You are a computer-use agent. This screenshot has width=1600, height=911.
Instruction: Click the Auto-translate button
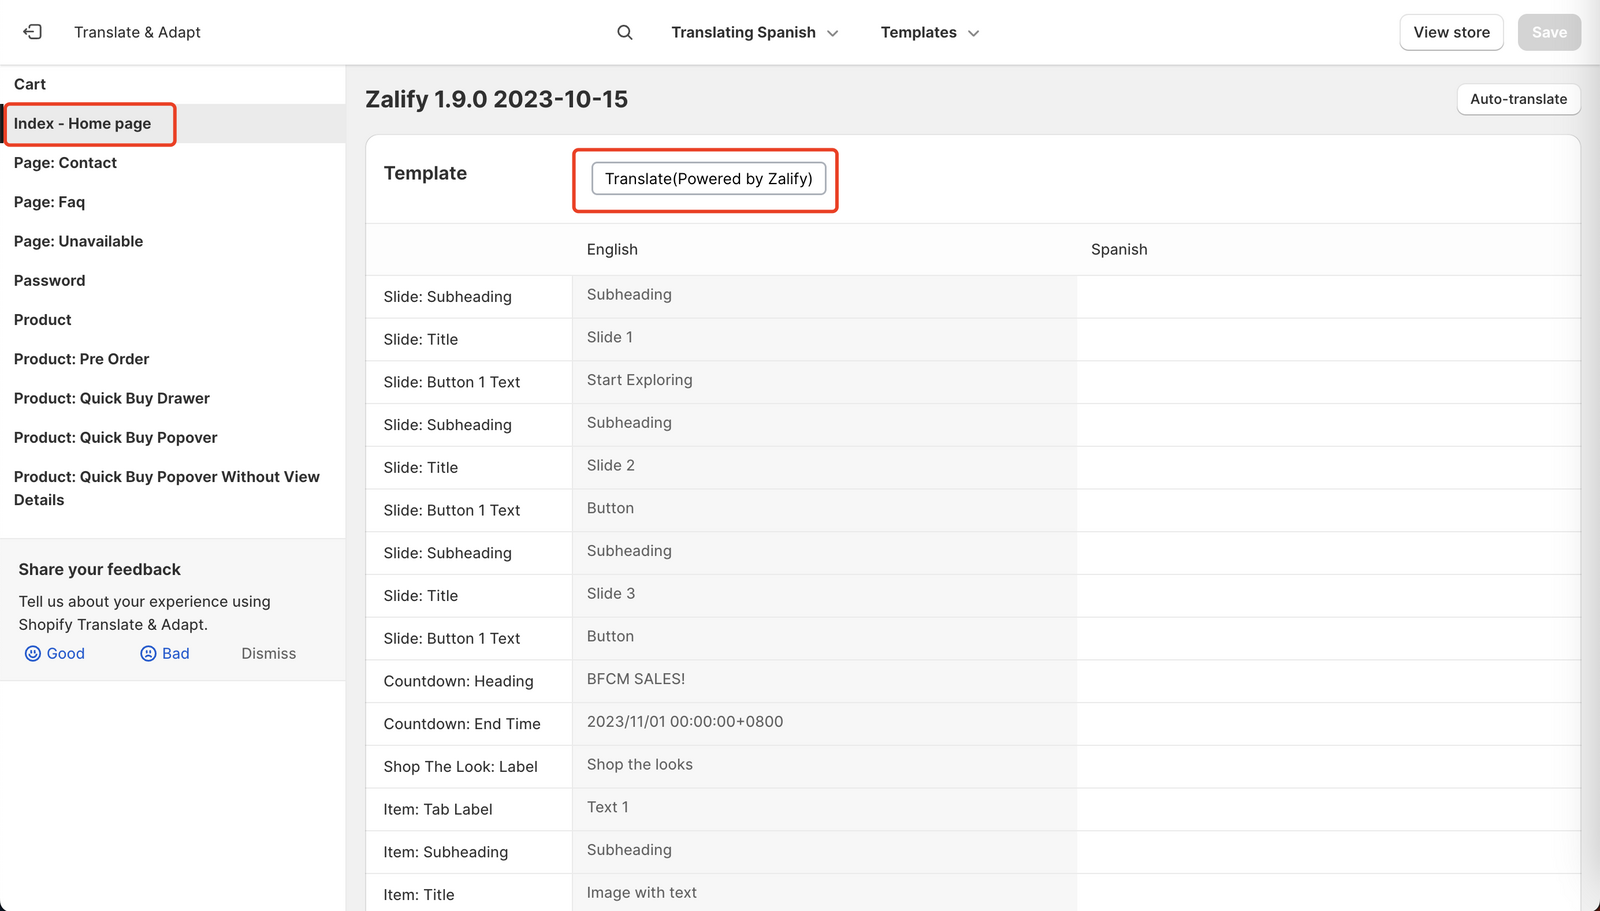(1518, 99)
